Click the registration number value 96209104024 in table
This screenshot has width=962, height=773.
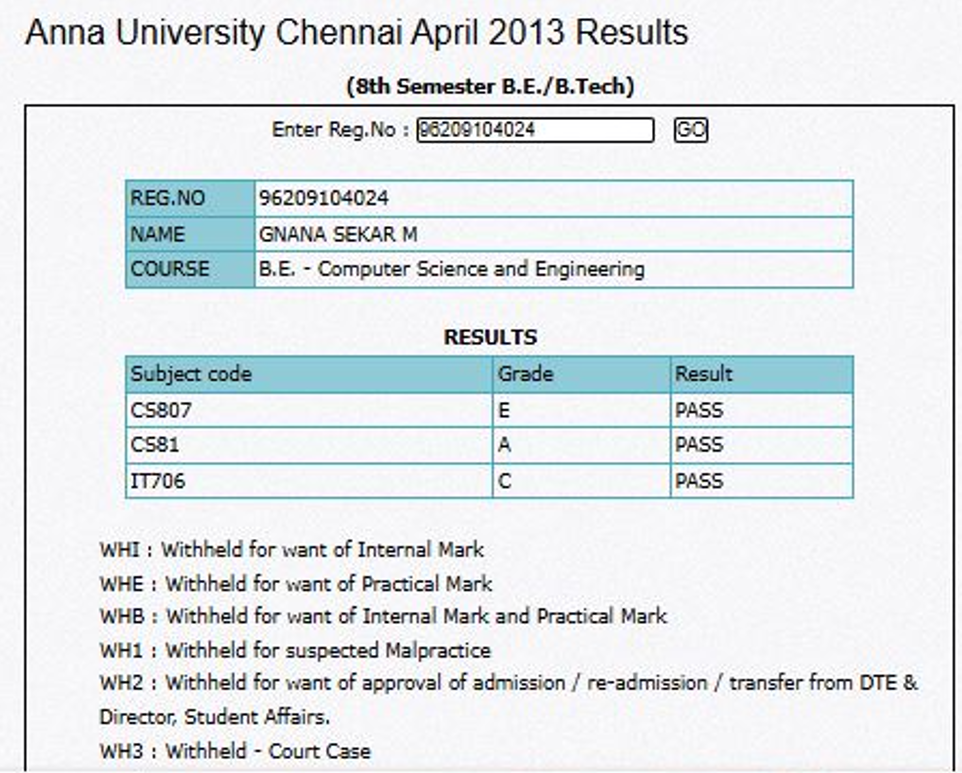tap(324, 198)
